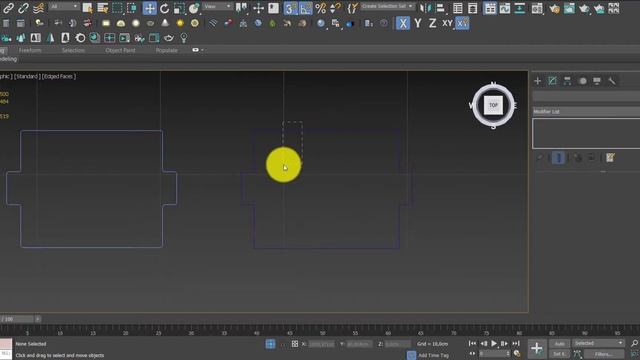
Task: Click Show End Result toggle
Action: tap(558, 158)
